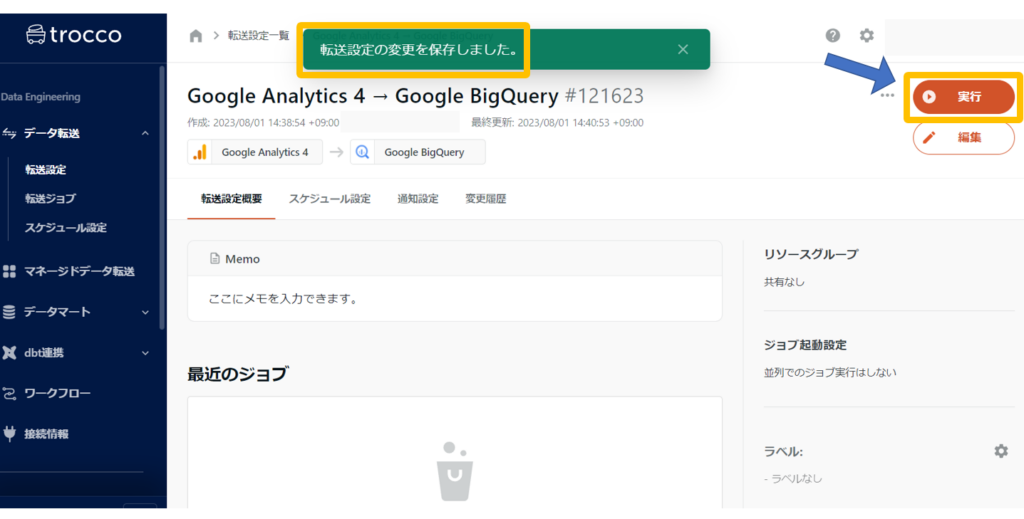
Task: Open the 変更履歴 tab
Action: coord(485,199)
